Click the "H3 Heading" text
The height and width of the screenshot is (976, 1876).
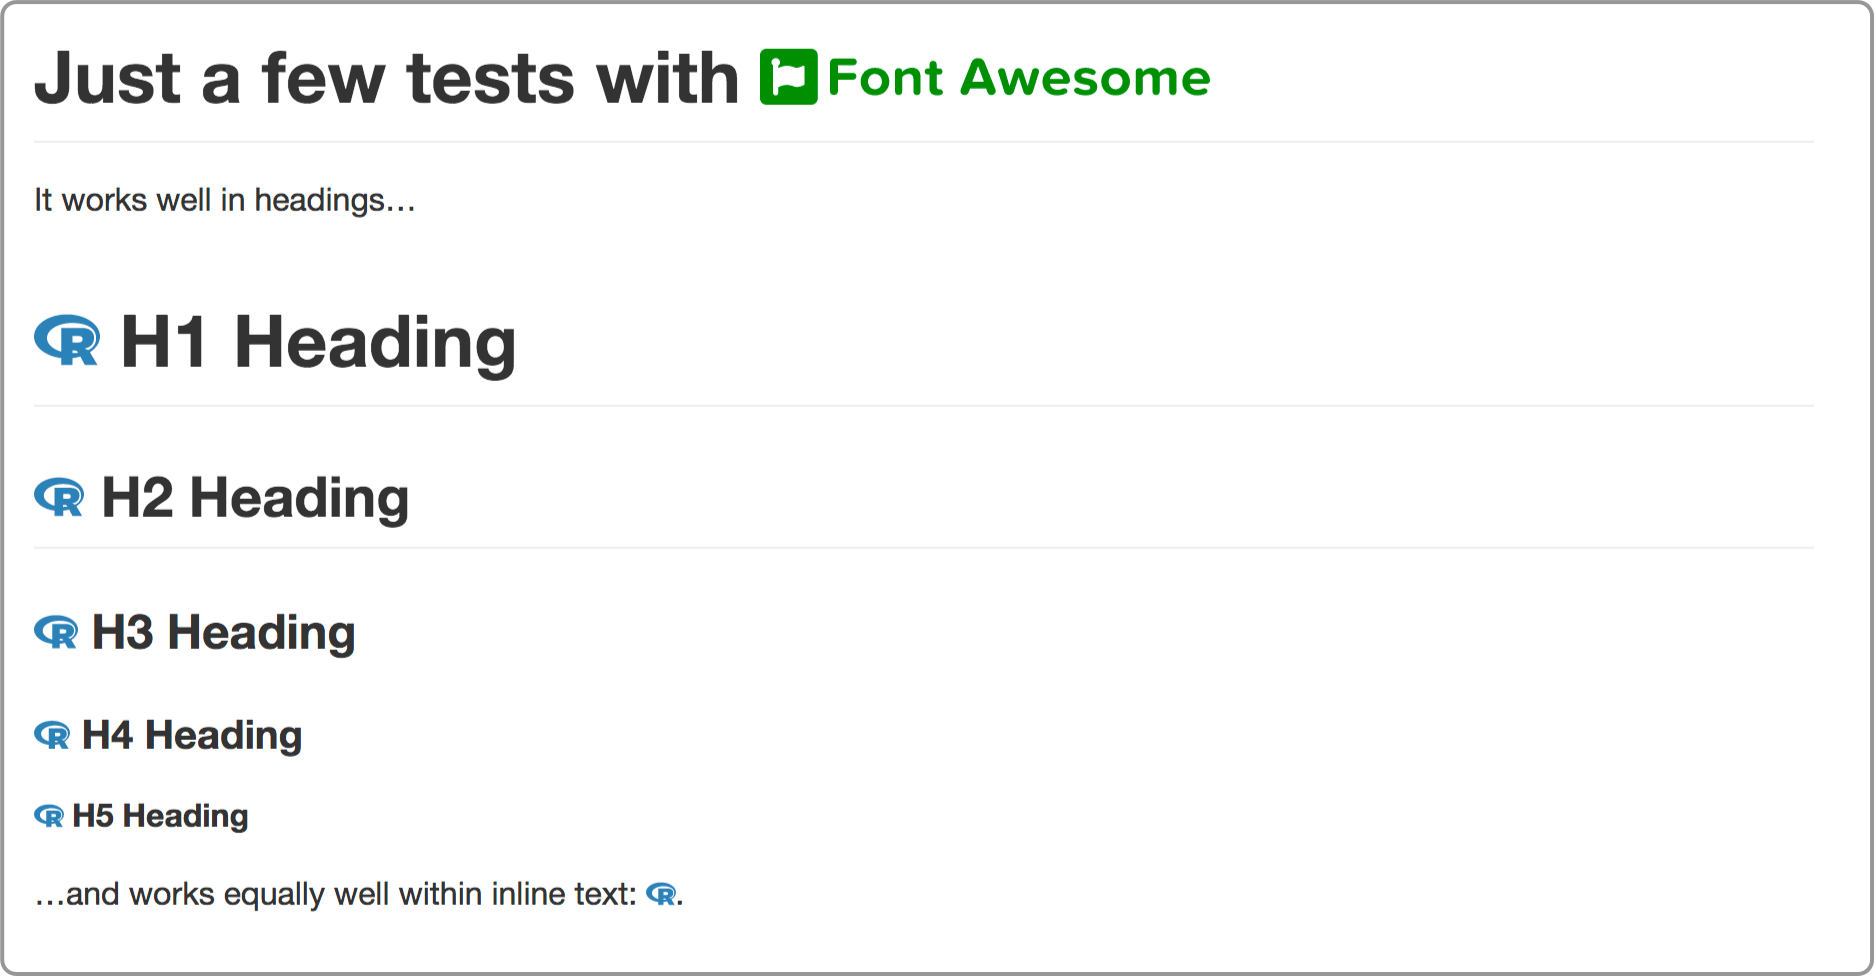pos(223,632)
